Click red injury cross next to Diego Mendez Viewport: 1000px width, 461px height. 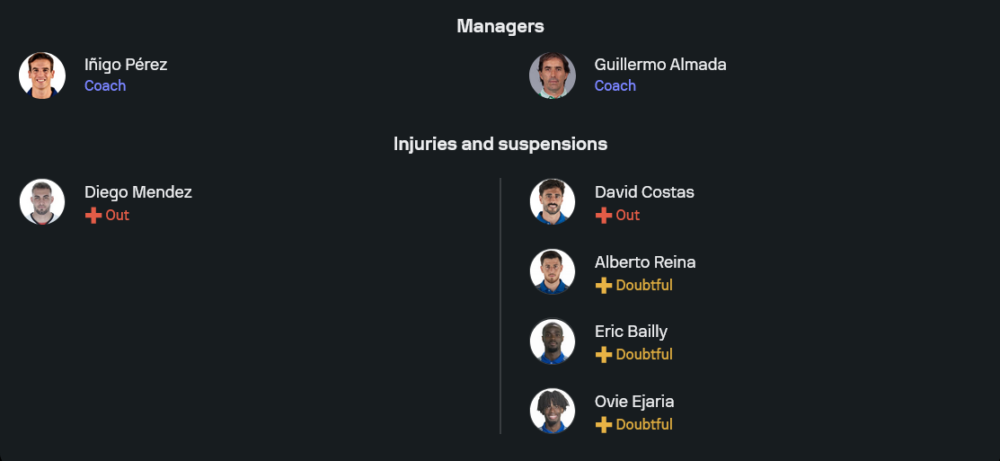click(x=93, y=215)
